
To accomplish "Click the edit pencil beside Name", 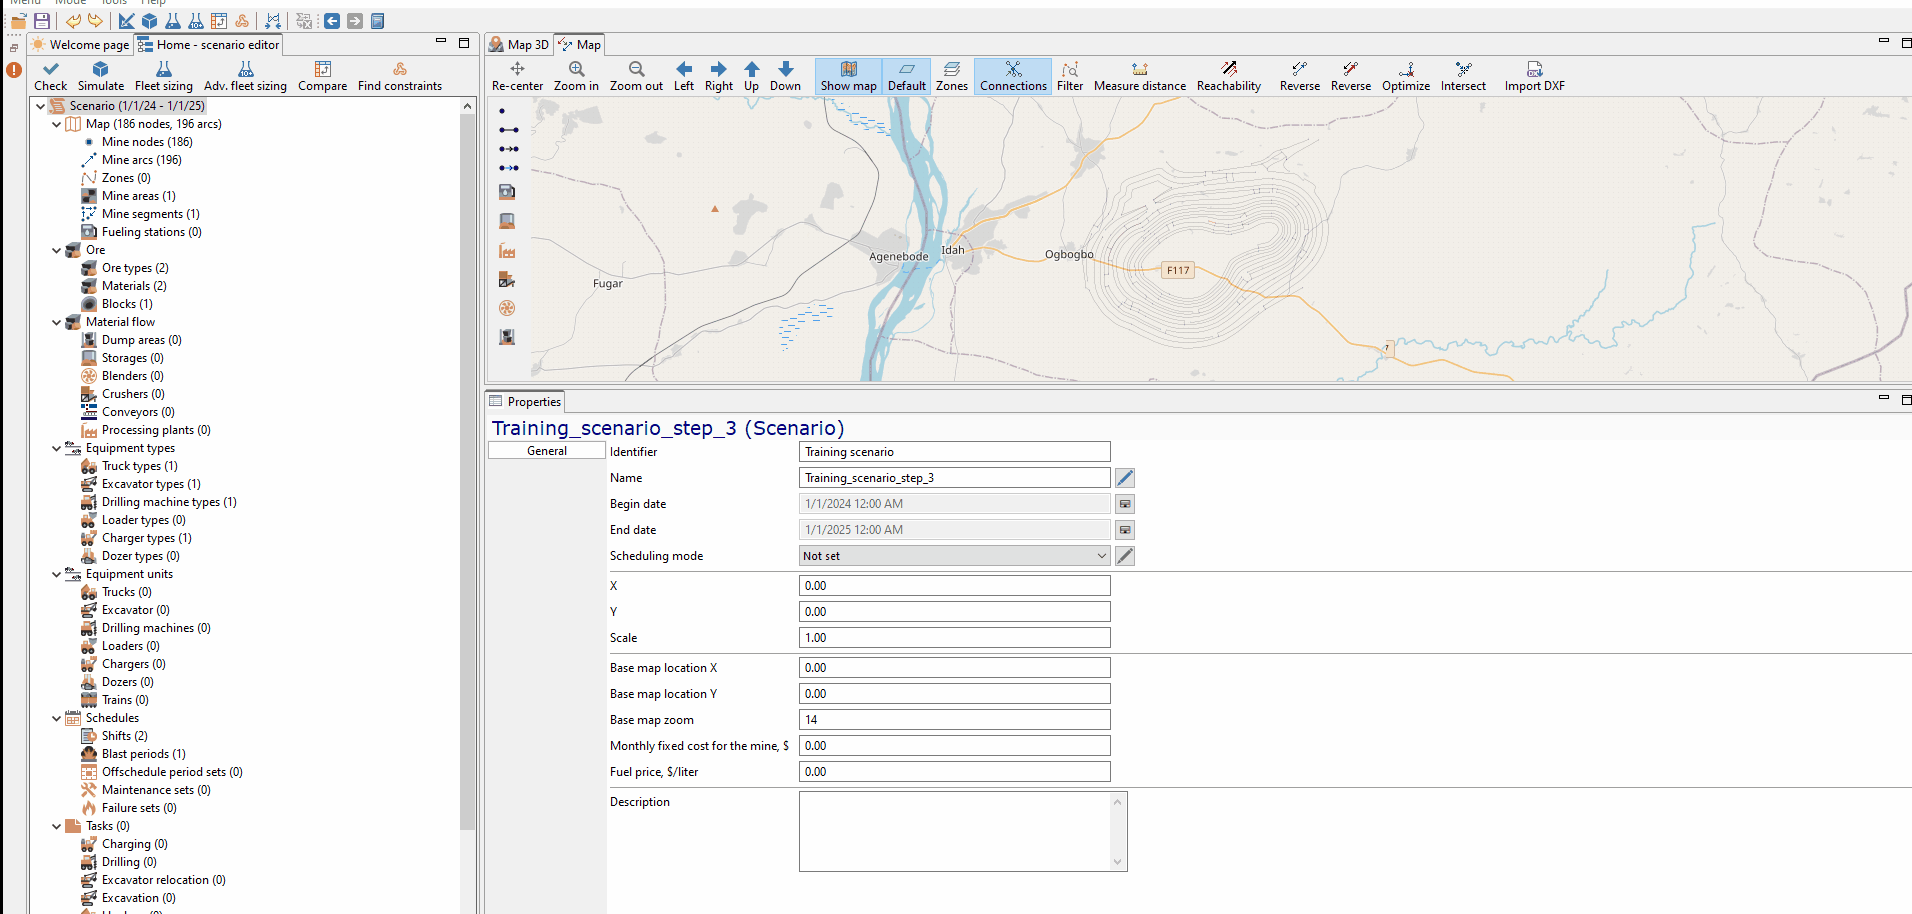I will point(1125,478).
